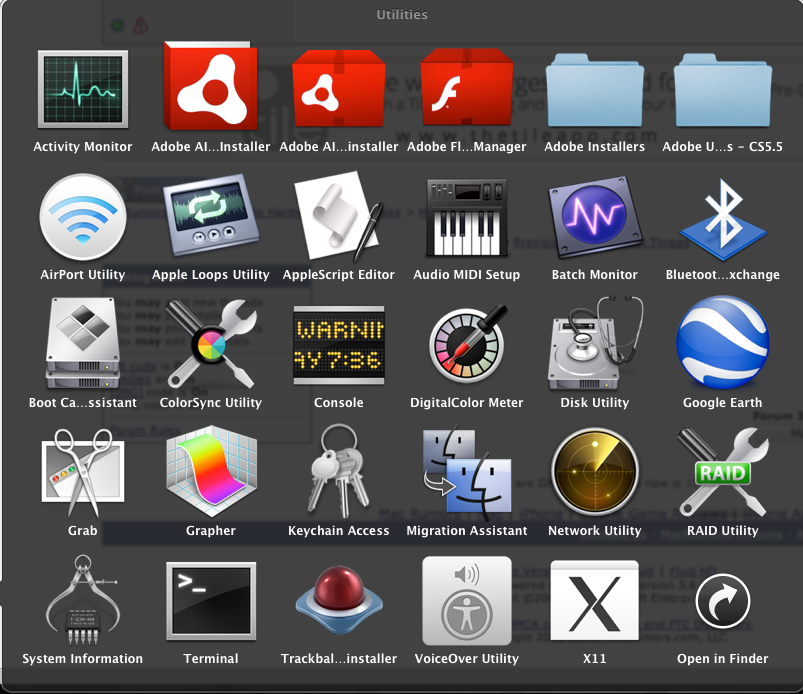This screenshot has height=694, width=803.
Task: Launch Batch Monitor
Action: (x=595, y=217)
